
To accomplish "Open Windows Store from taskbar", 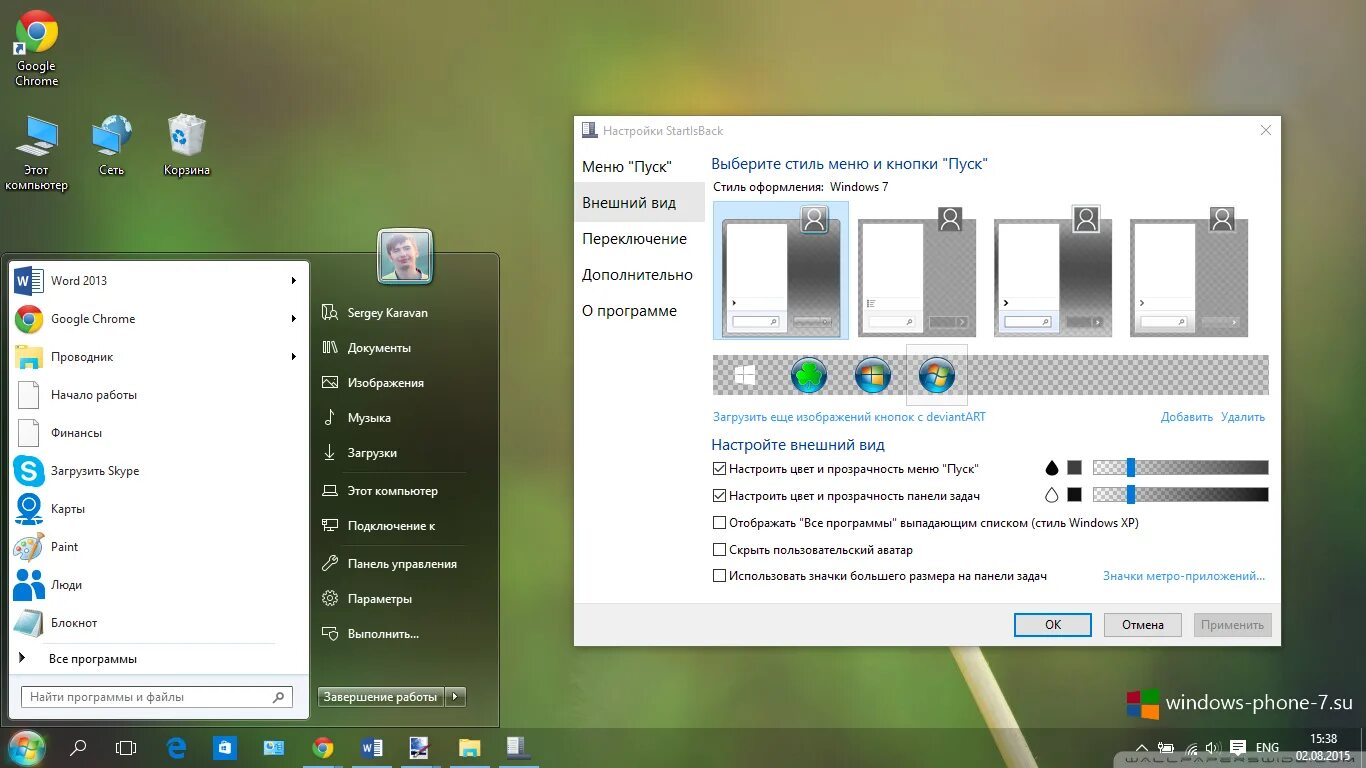I will (x=225, y=747).
